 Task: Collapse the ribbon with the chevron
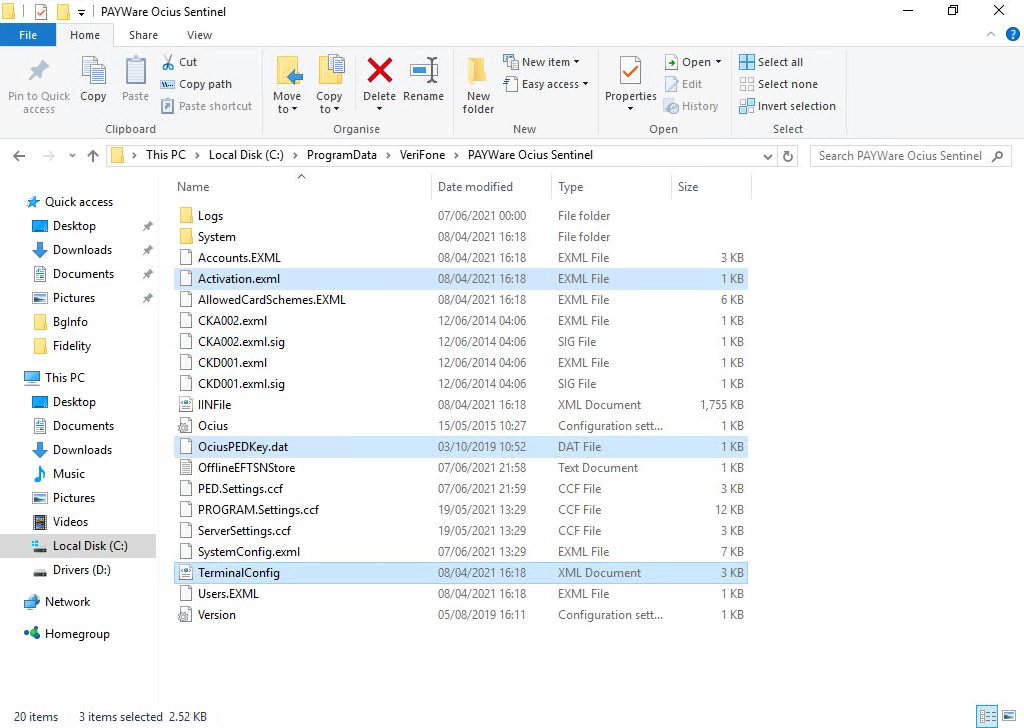tap(991, 35)
